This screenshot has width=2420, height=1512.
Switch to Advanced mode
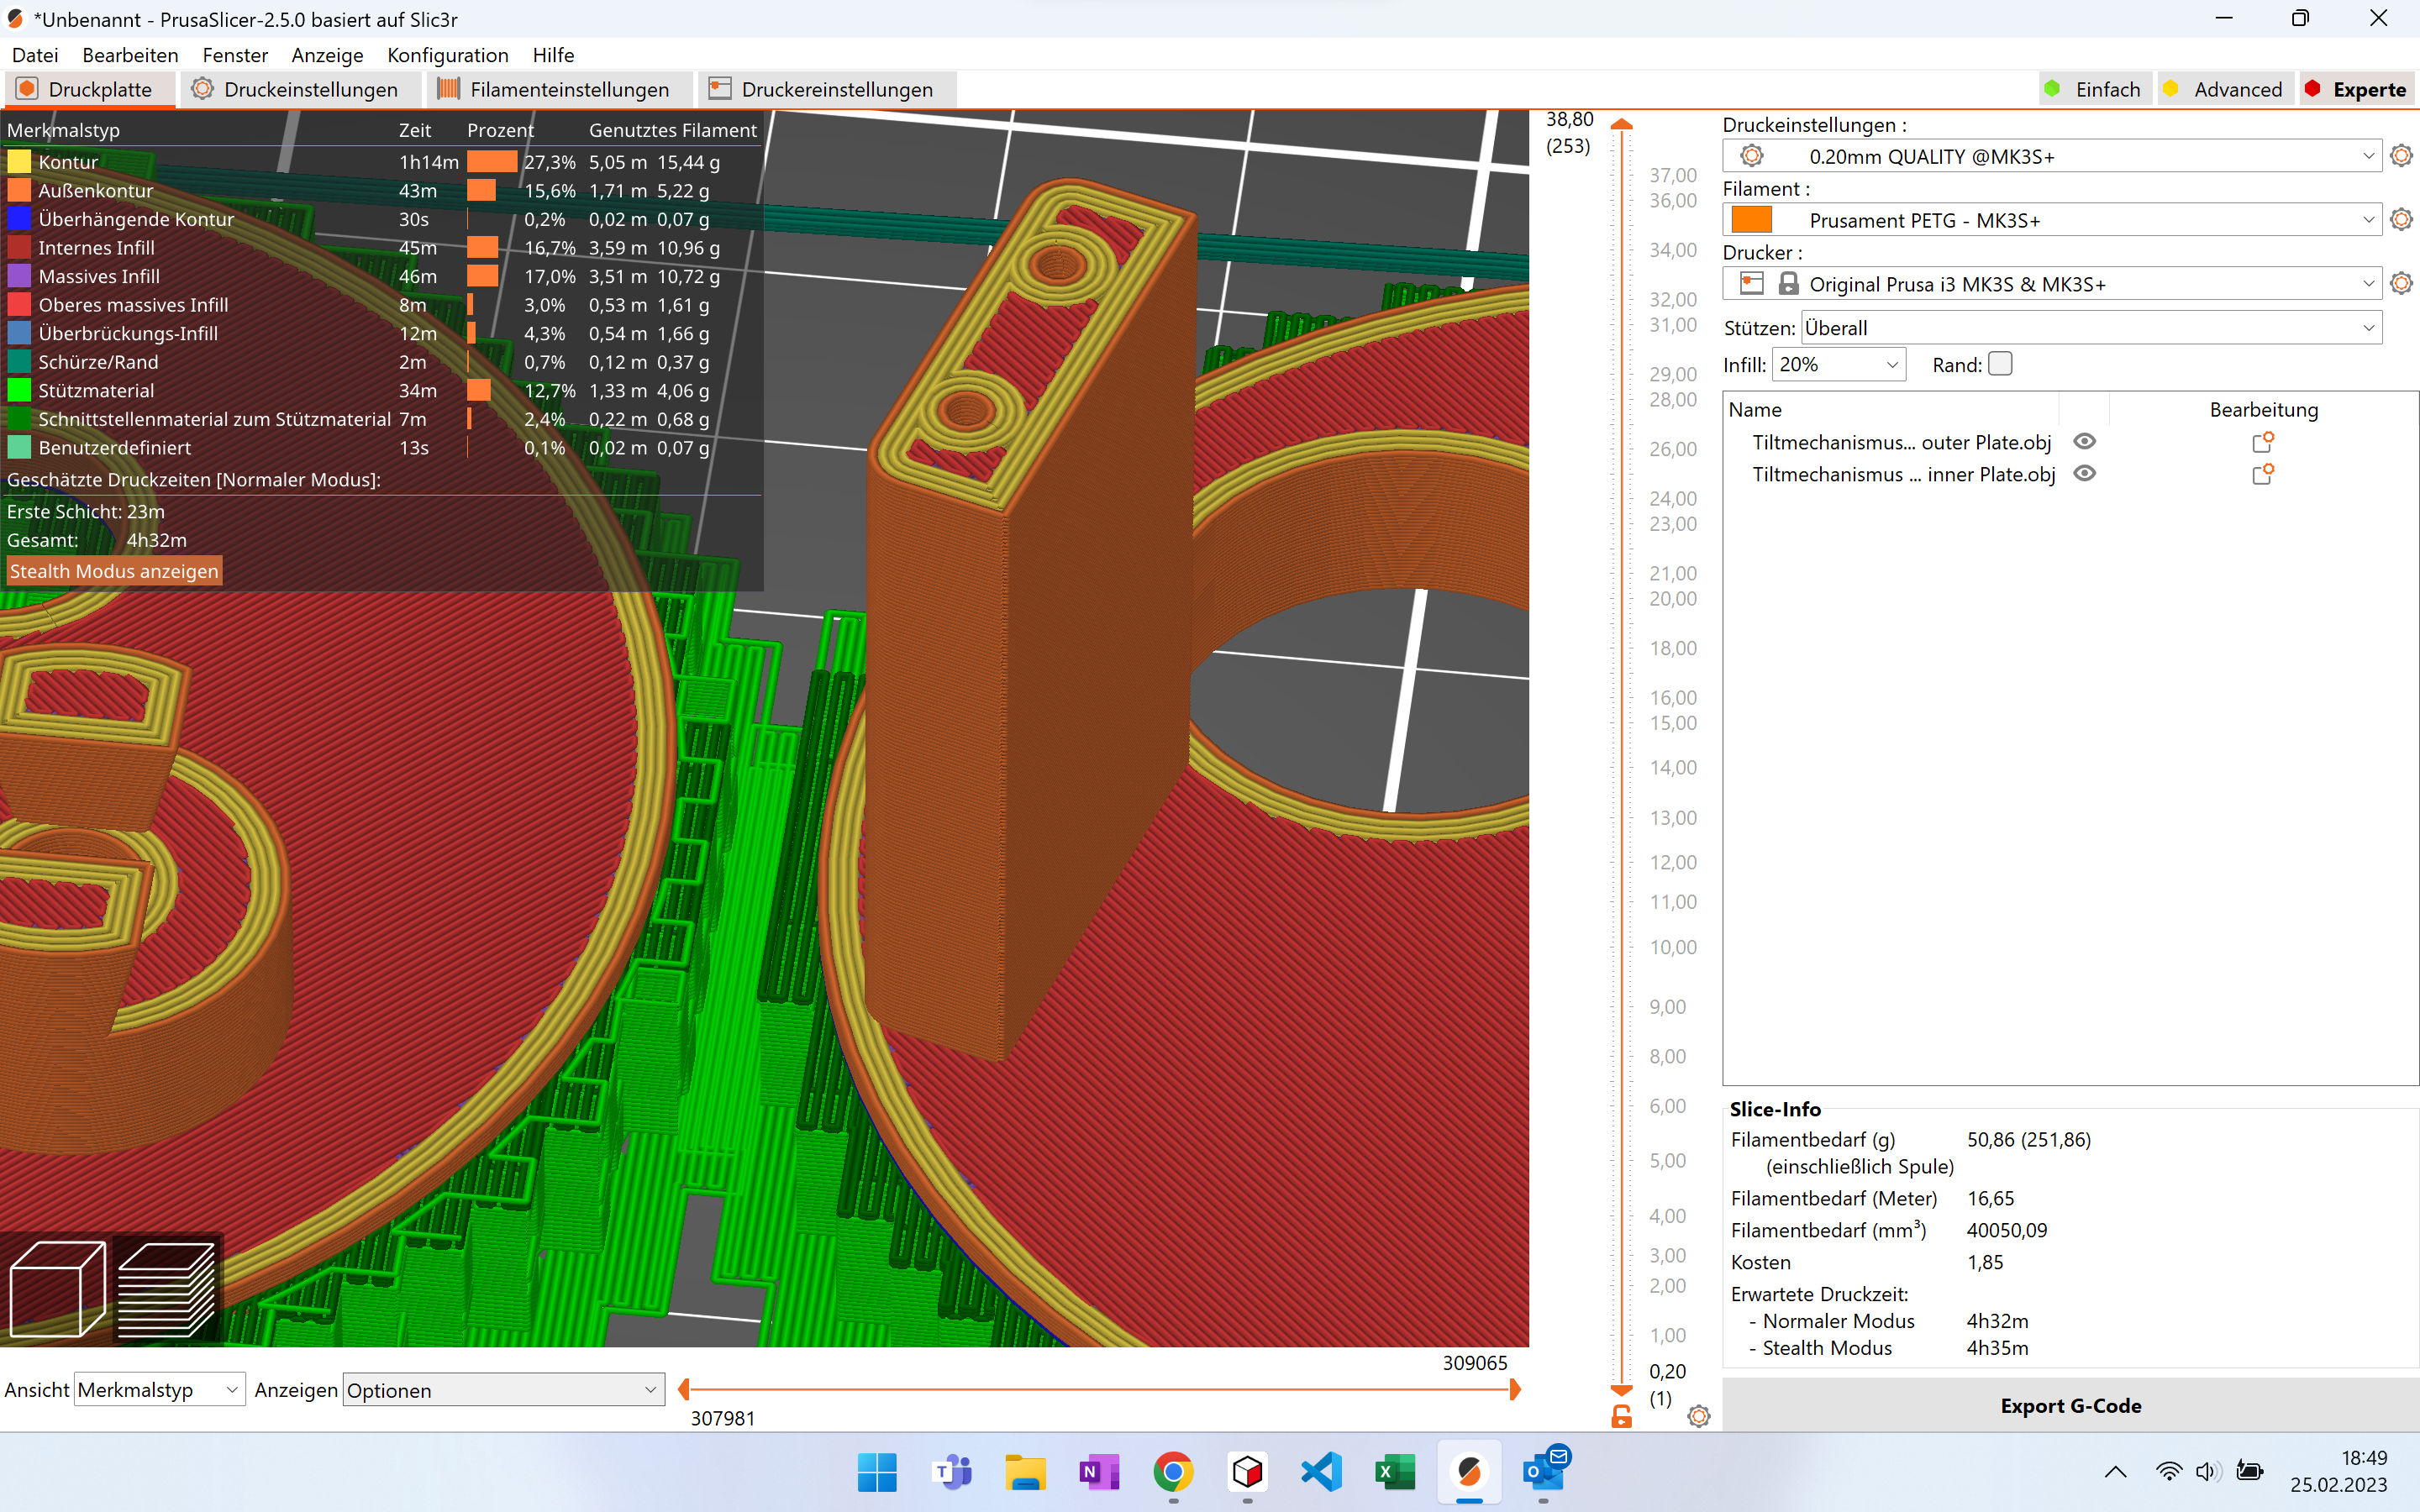pos(2224,89)
